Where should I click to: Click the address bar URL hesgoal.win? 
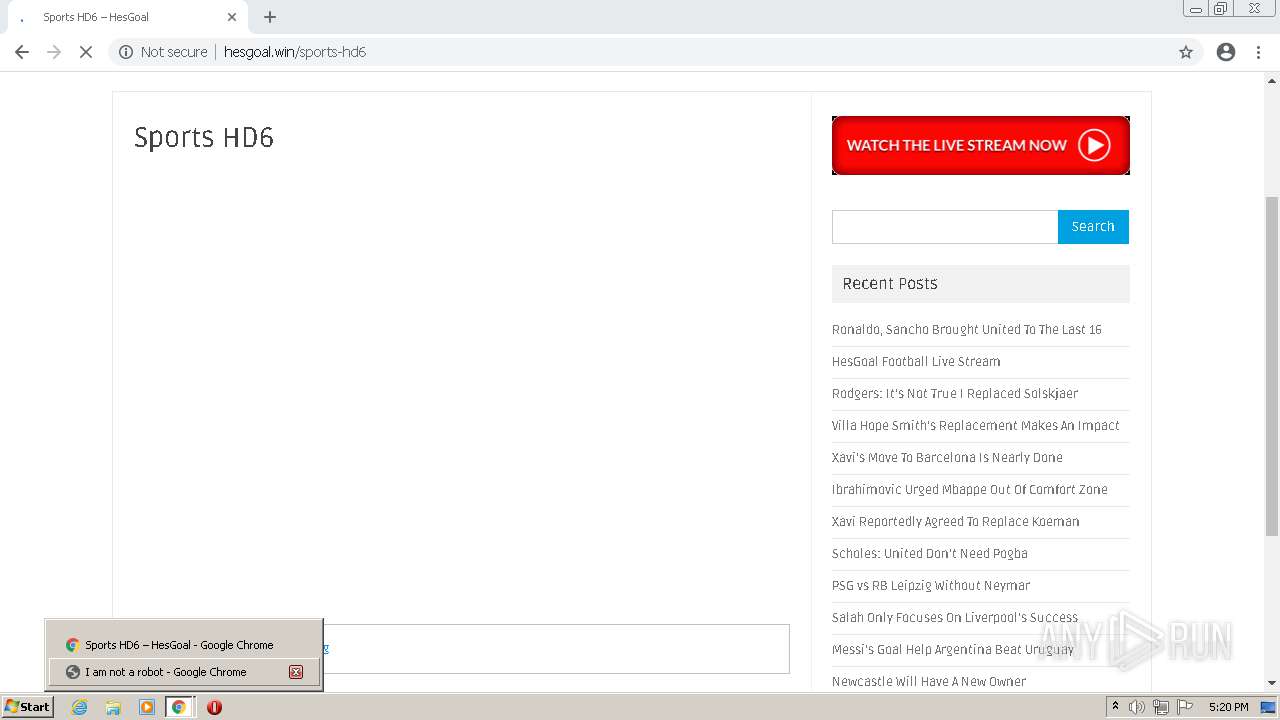pos(295,52)
